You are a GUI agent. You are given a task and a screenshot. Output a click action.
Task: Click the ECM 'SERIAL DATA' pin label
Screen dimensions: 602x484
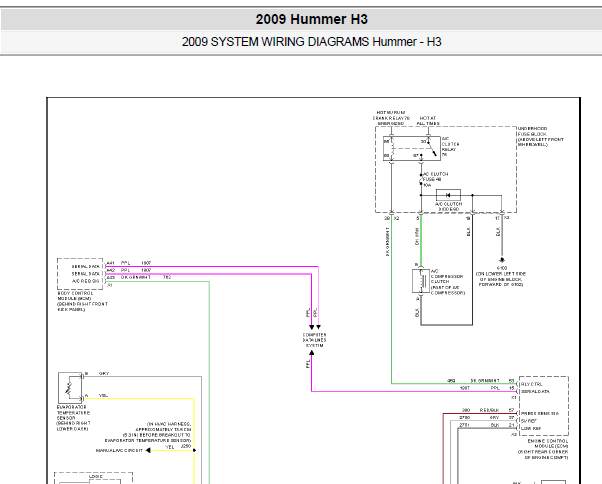535,392
